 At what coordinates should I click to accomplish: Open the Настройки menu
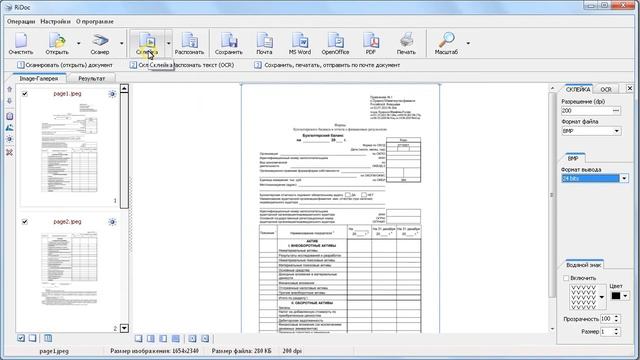pyautogui.click(x=56, y=22)
